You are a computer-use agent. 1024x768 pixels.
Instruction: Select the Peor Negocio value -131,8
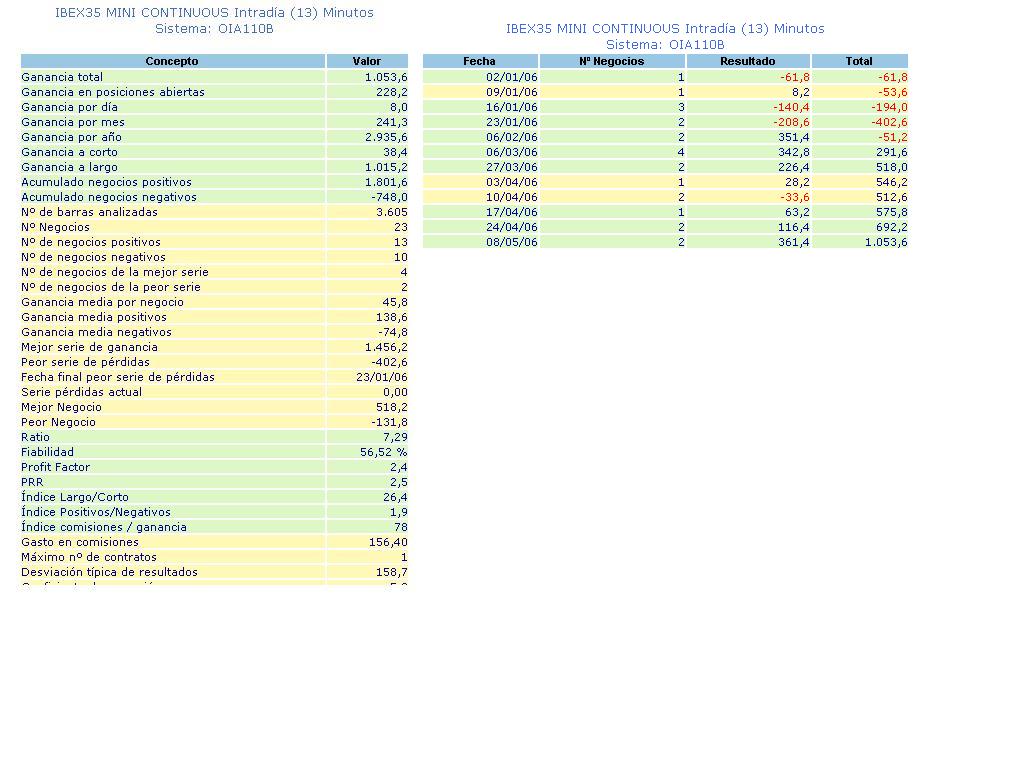(389, 422)
